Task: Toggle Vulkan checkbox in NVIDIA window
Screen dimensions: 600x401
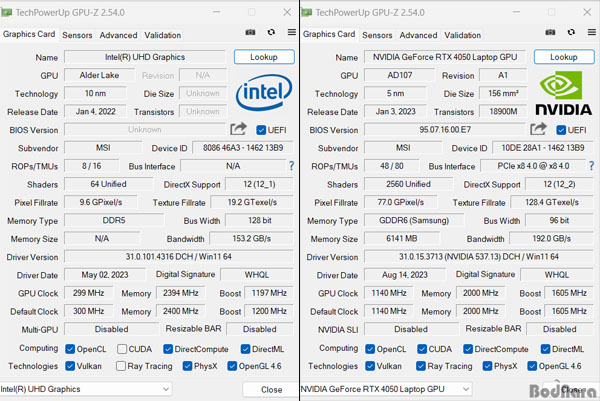Action: 370,366
